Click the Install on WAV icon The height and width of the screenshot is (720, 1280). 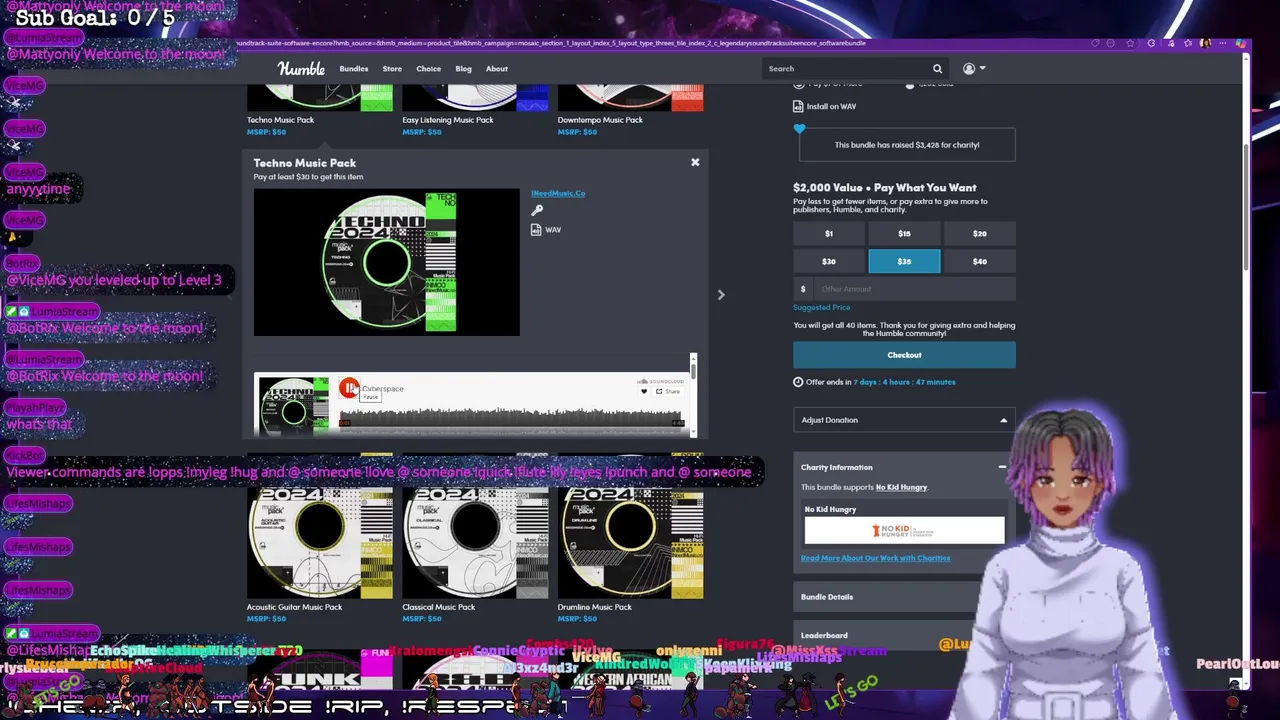coord(798,106)
